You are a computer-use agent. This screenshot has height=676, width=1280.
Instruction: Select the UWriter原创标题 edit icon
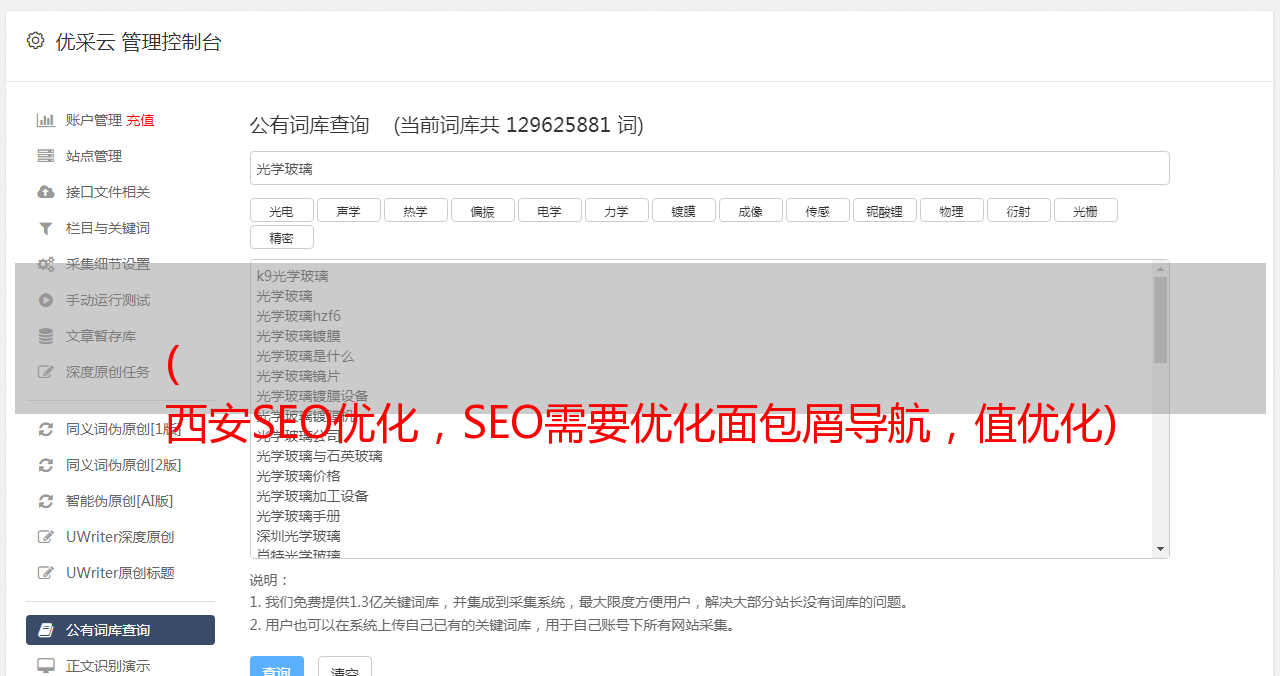pyautogui.click(x=46, y=573)
